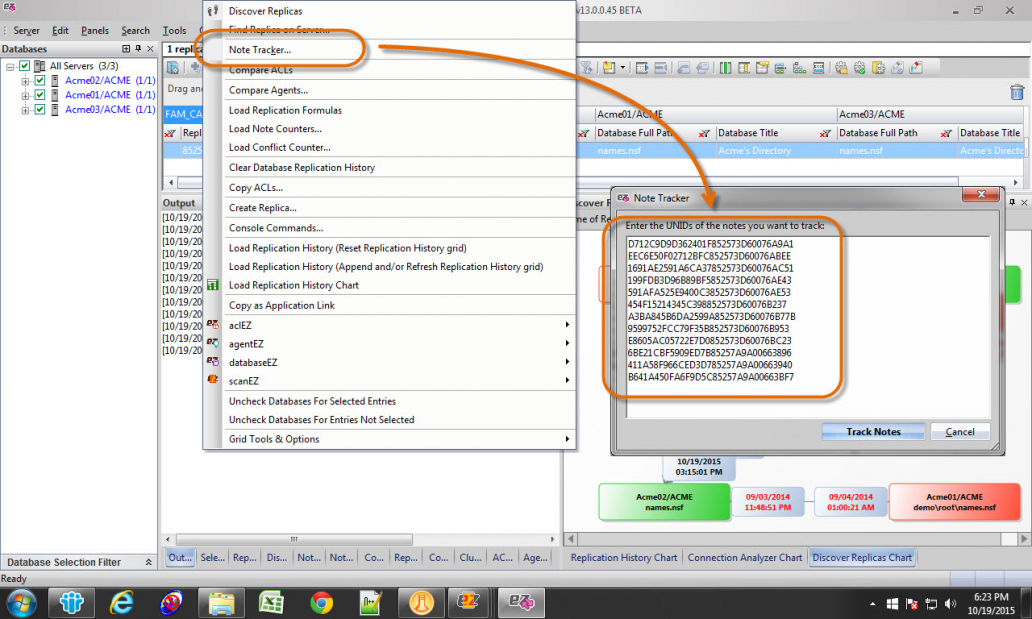Expand the Acme02/ACME tree node
Screen dimensions: 1032x619
tap(25, 81)
